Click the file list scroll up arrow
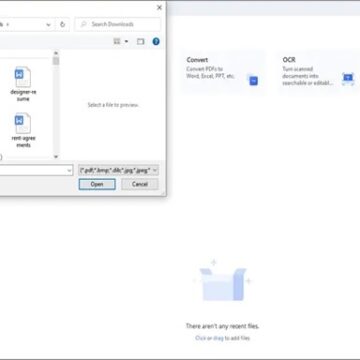Image resolution: width=360 pixels, height=360 pixels. pyautogui.click(x=56, y=53)
